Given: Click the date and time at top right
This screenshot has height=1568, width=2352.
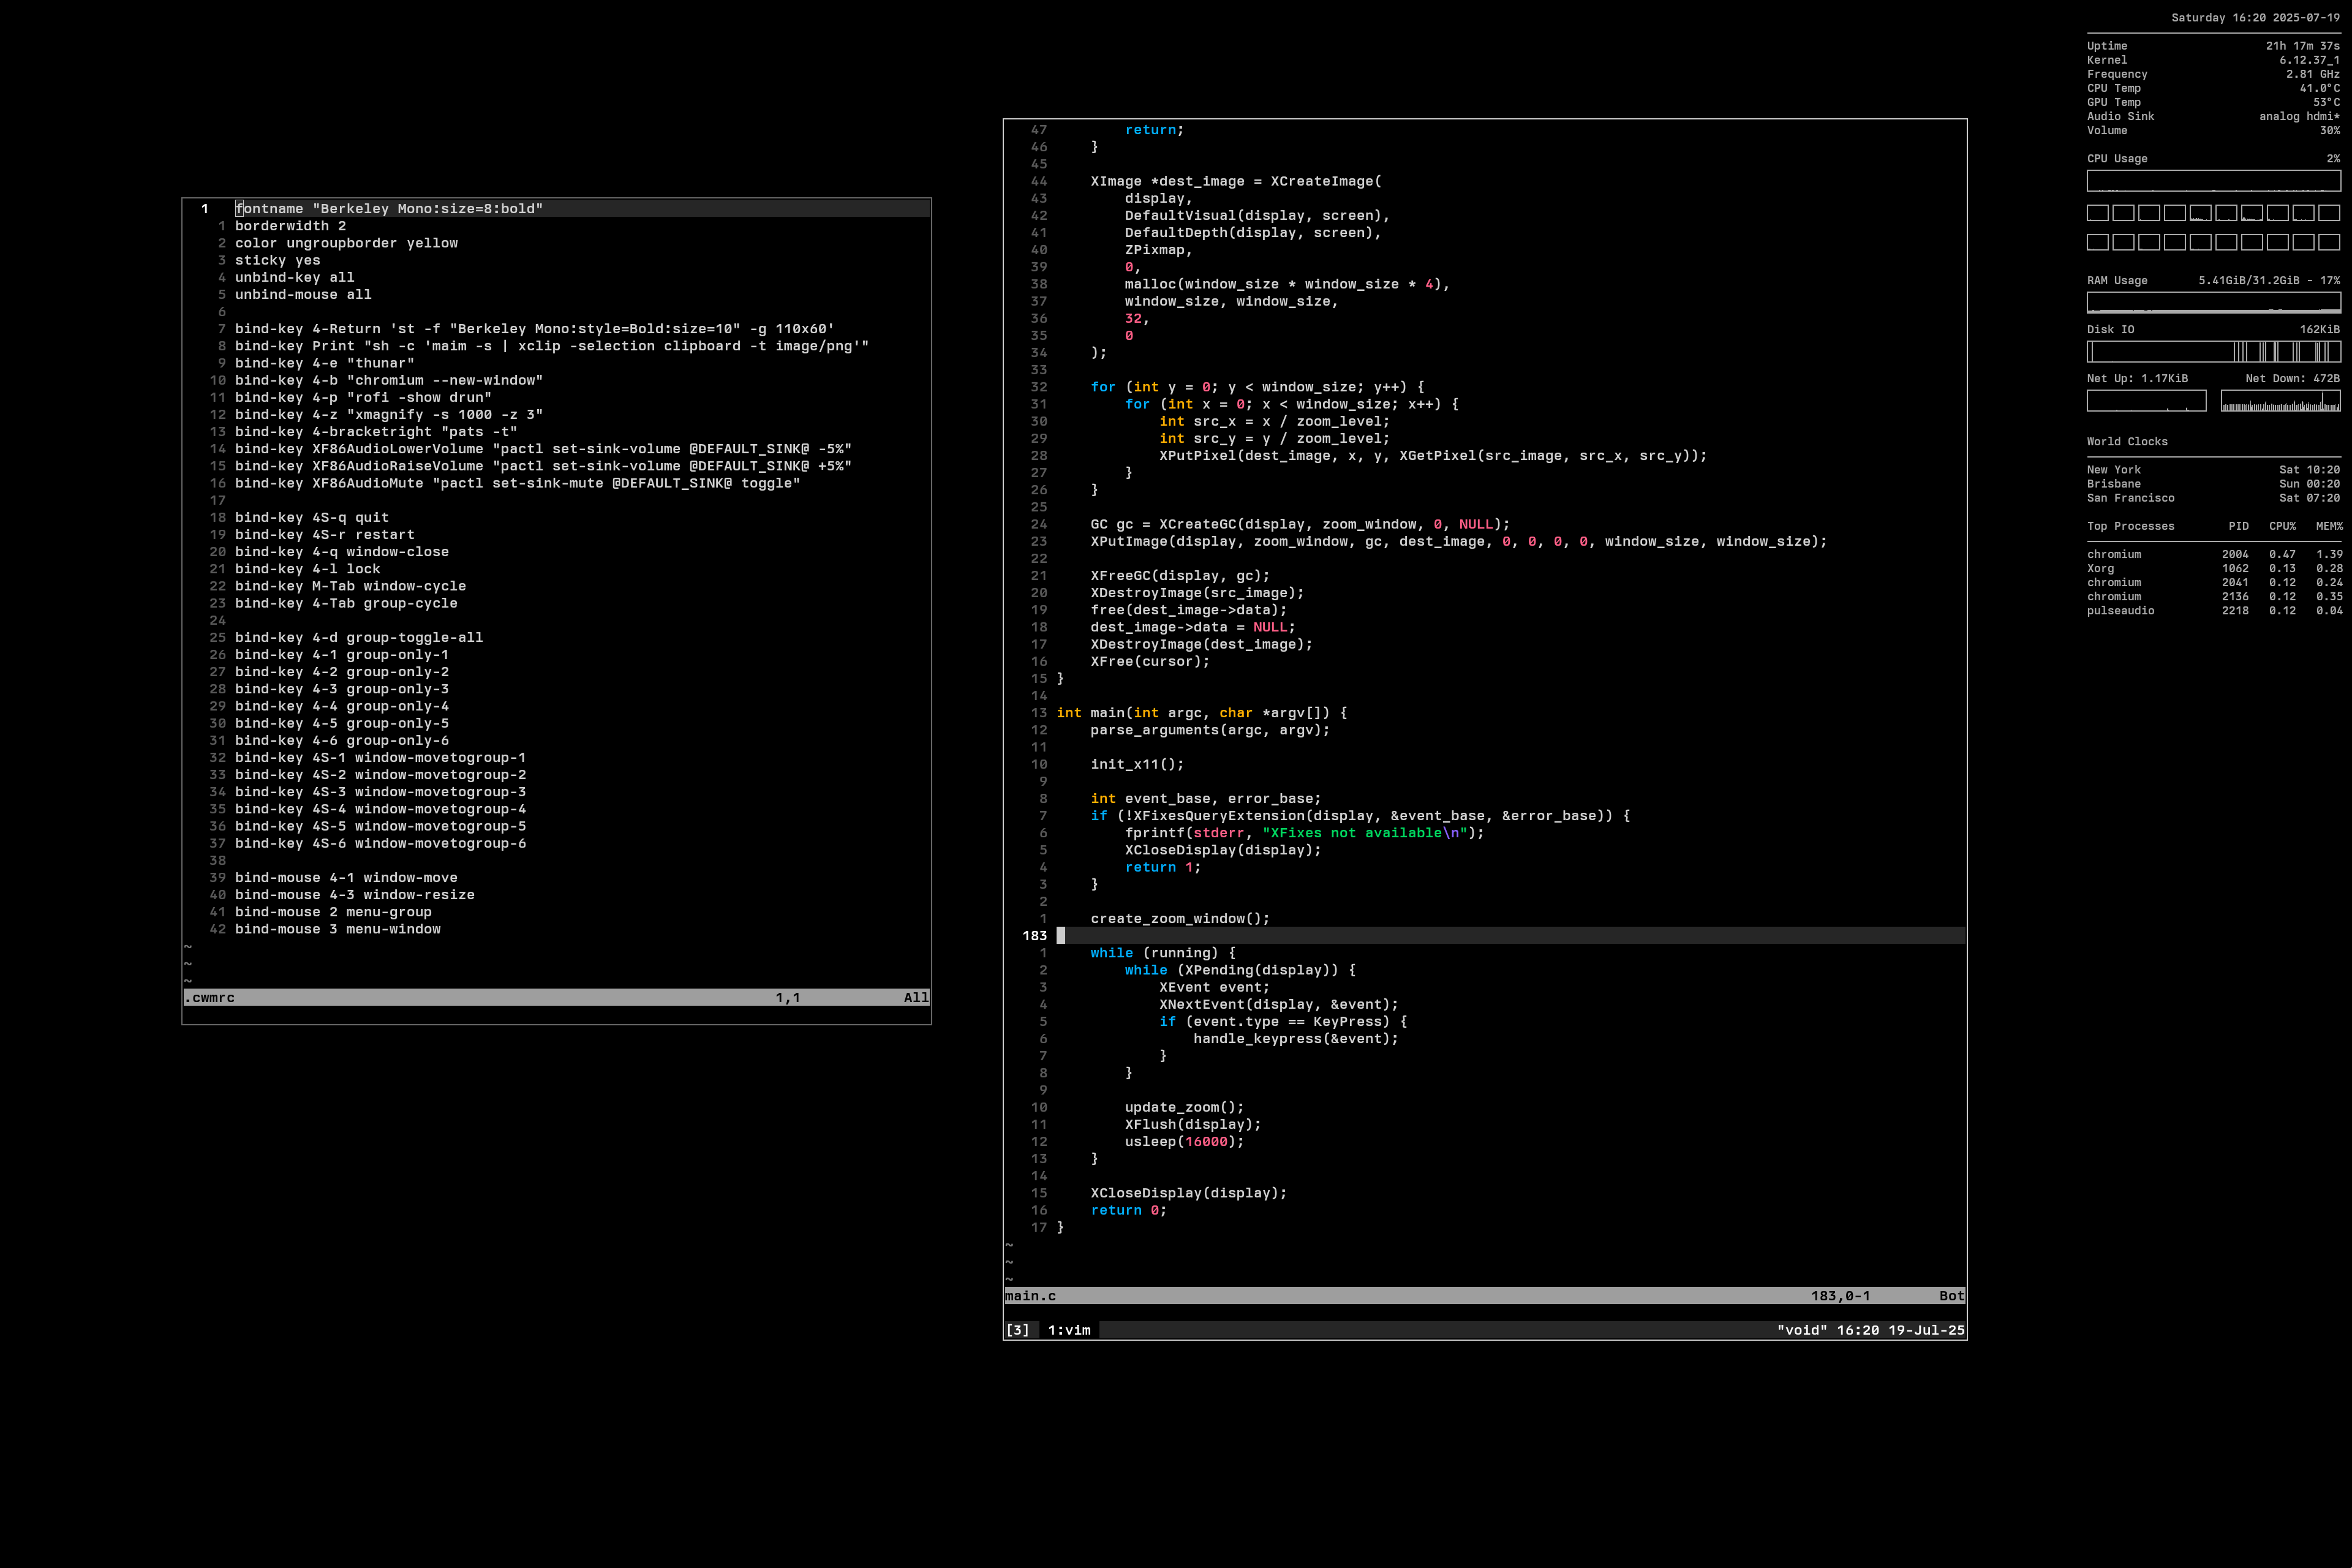Looking at the screenshot, I should (x=2255, y=18).
